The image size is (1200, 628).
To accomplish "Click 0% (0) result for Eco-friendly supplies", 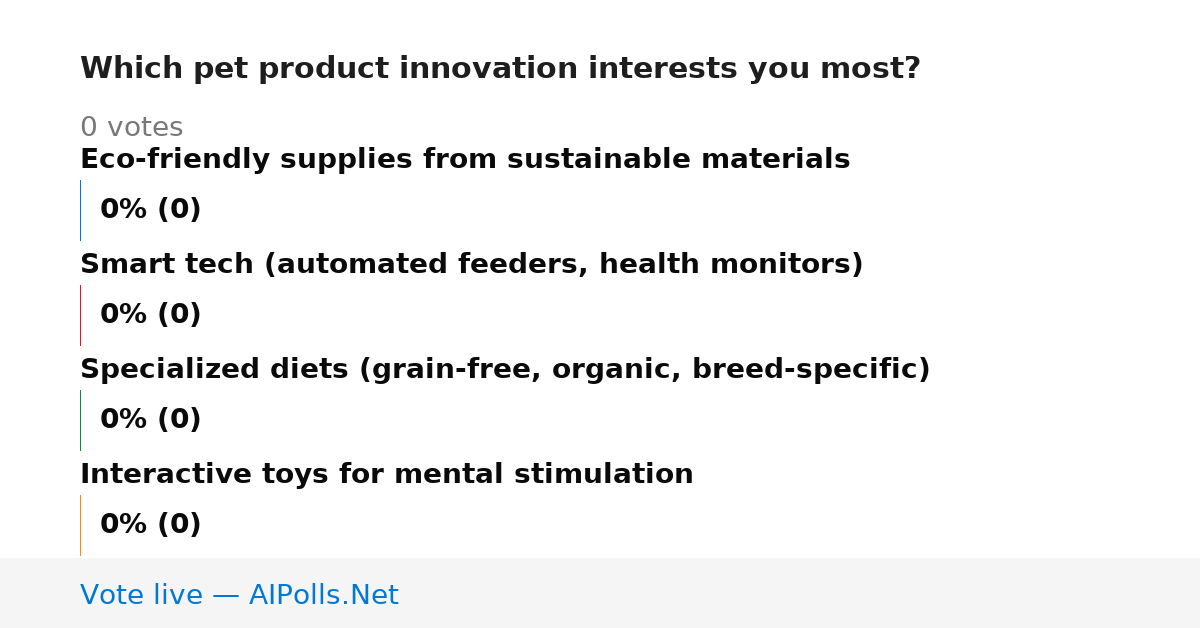I will pyautogui.click(x=151, y=210).
